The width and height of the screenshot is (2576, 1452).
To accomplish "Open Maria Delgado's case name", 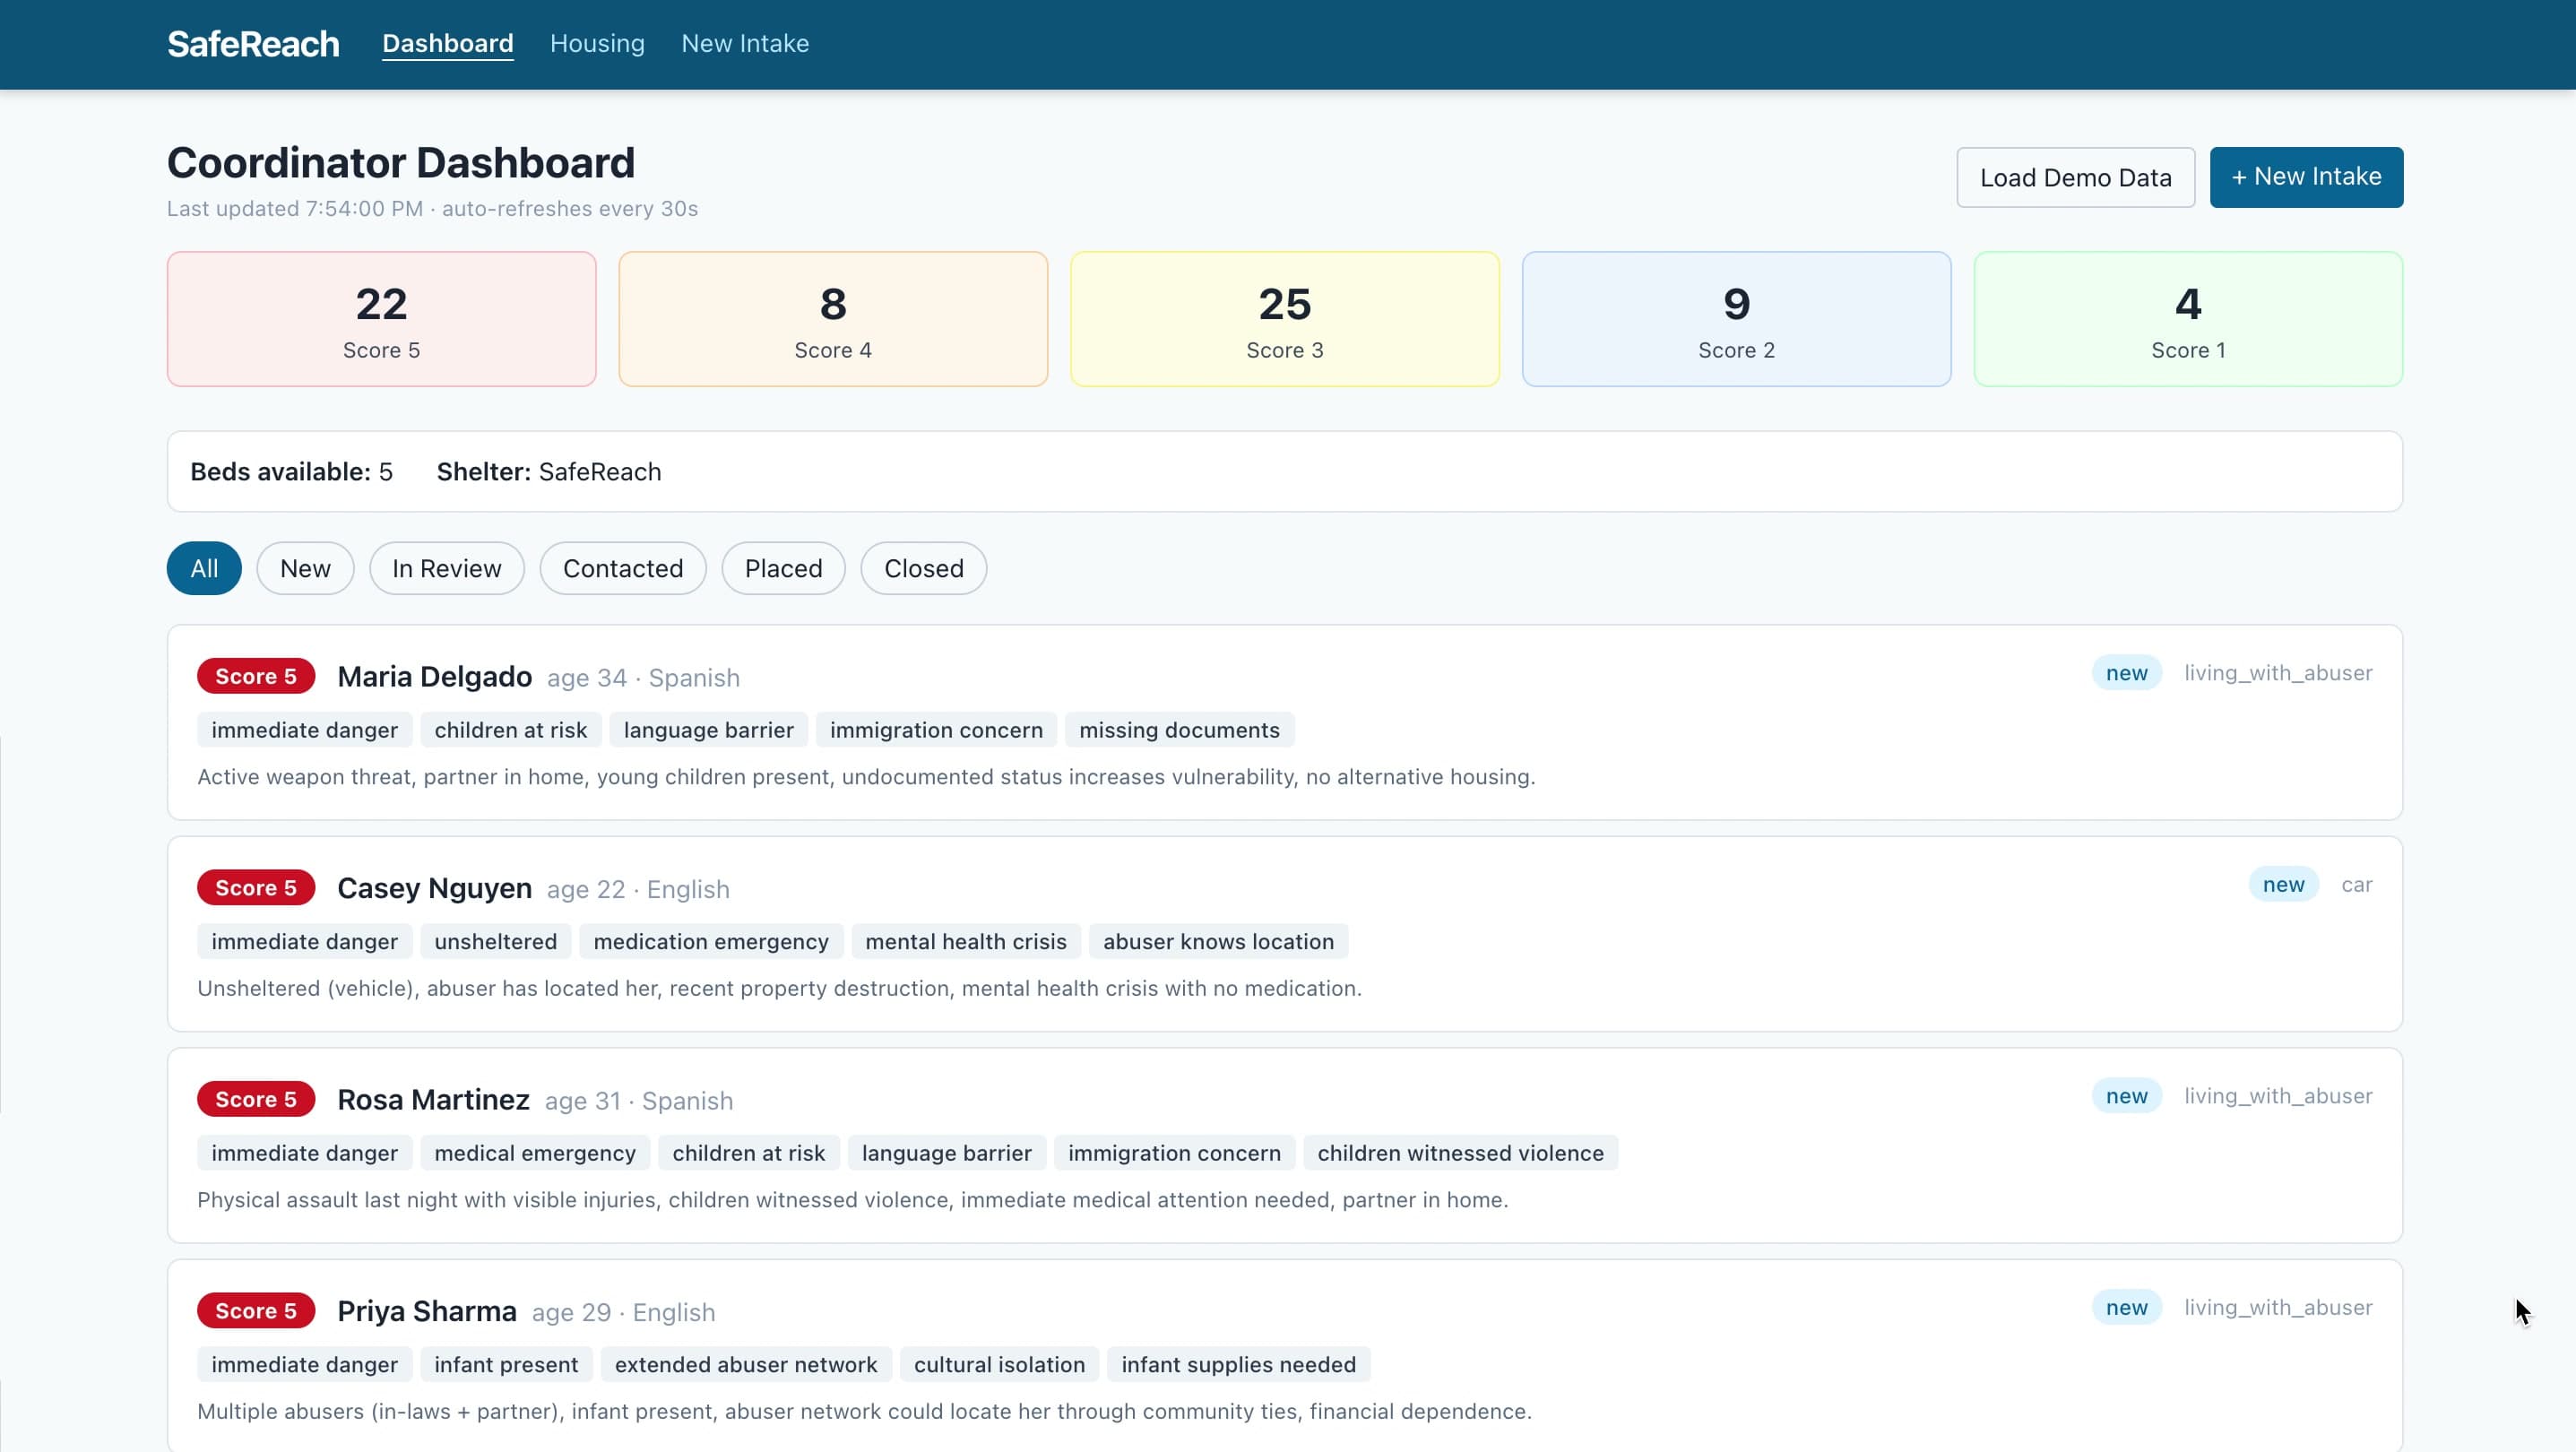I will coord(434,677).
